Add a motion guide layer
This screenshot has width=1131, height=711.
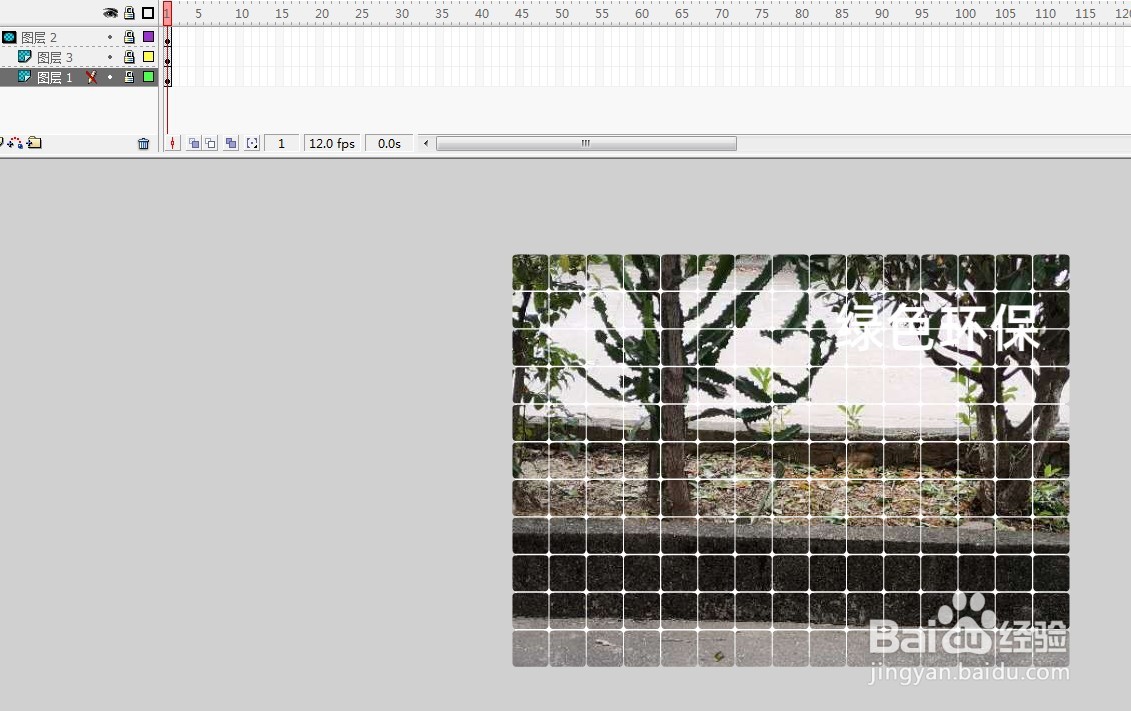coord(15,143)
